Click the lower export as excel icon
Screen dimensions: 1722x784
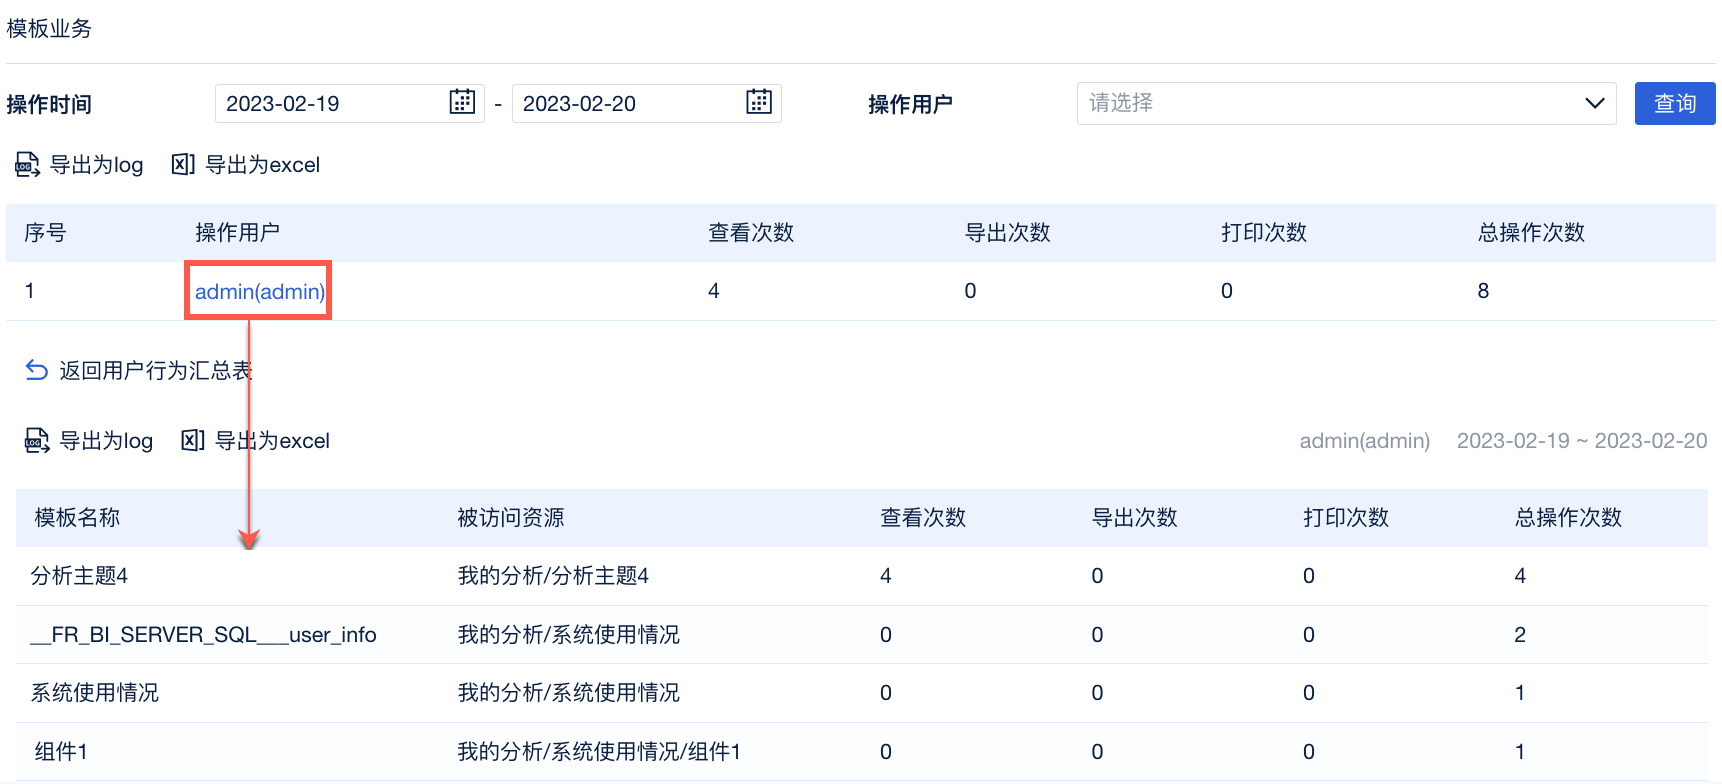tap(193, 441)
